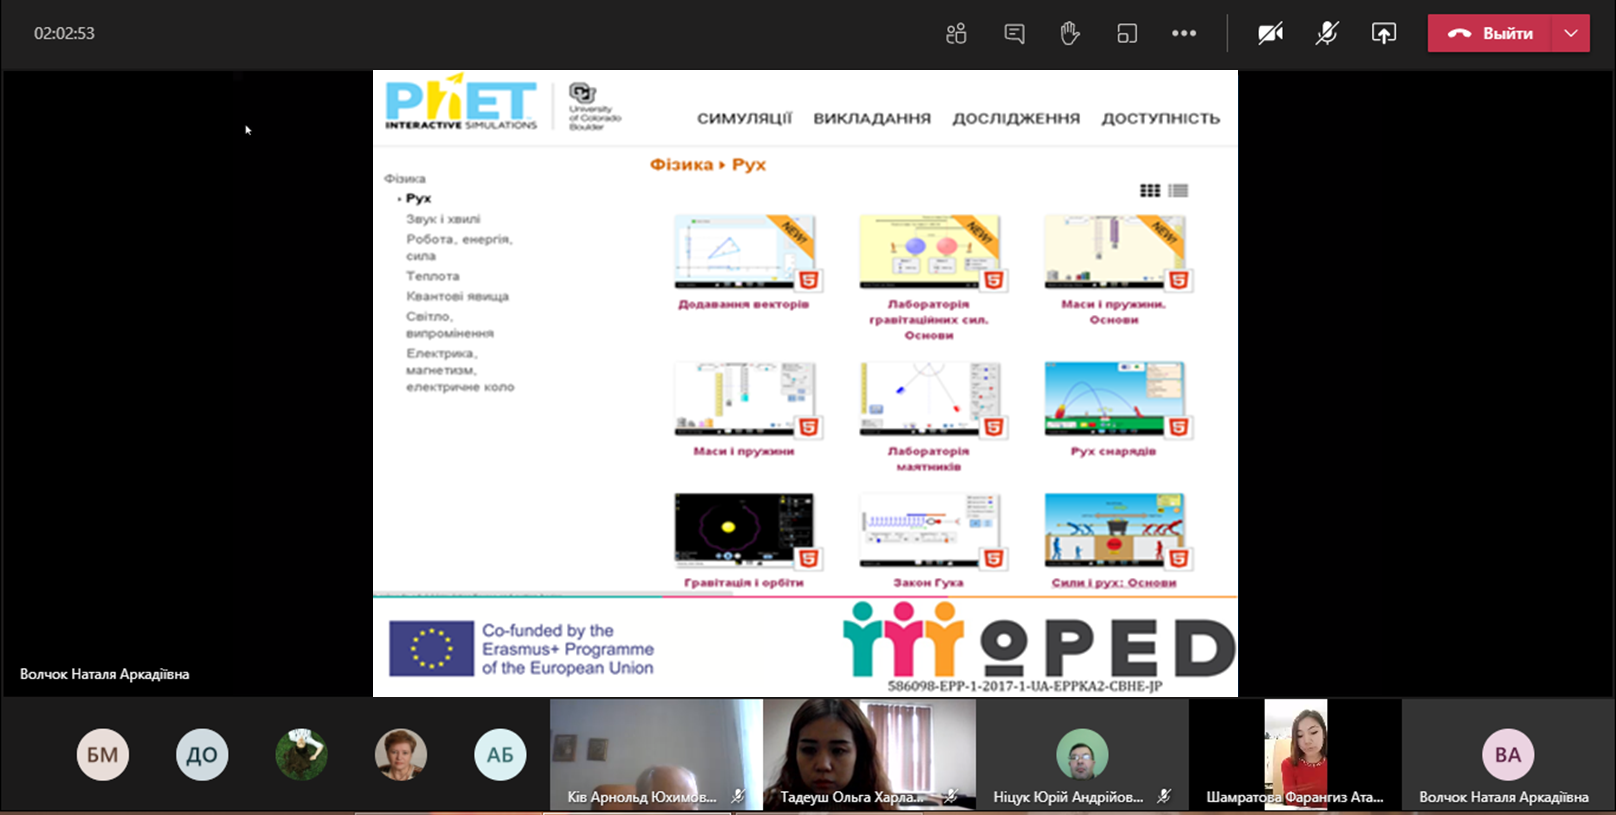Select Ніцук Юрій Андрійович's avatar

click(x=1082, y=754)
